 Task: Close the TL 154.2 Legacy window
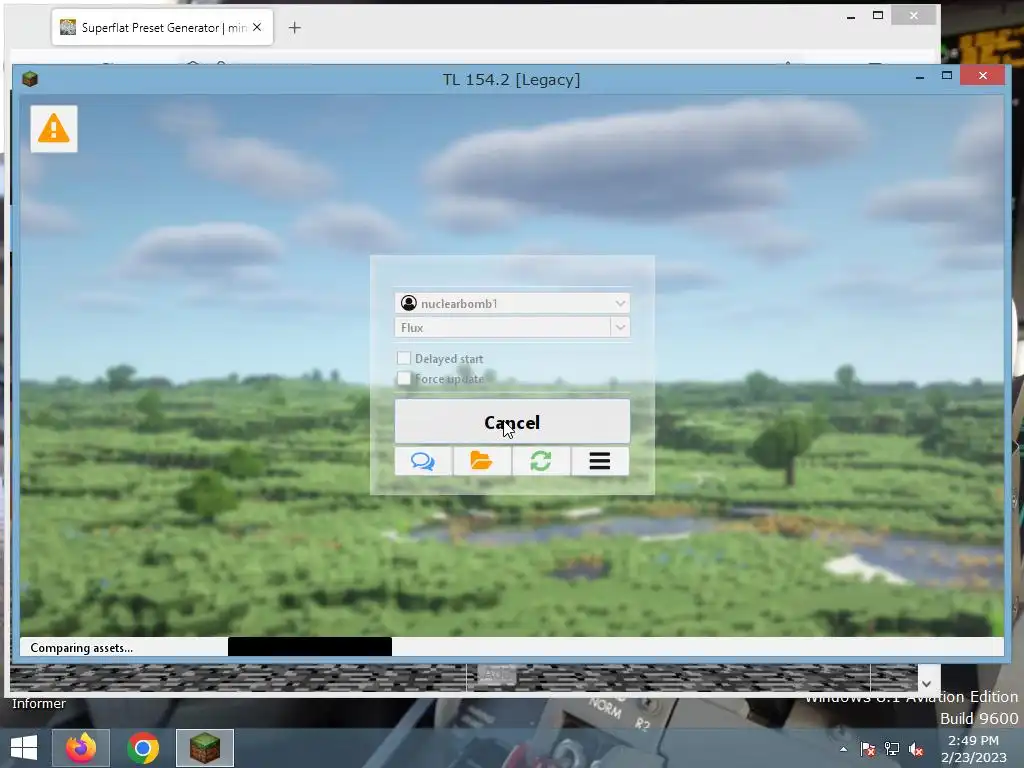[x=983, y=76]
